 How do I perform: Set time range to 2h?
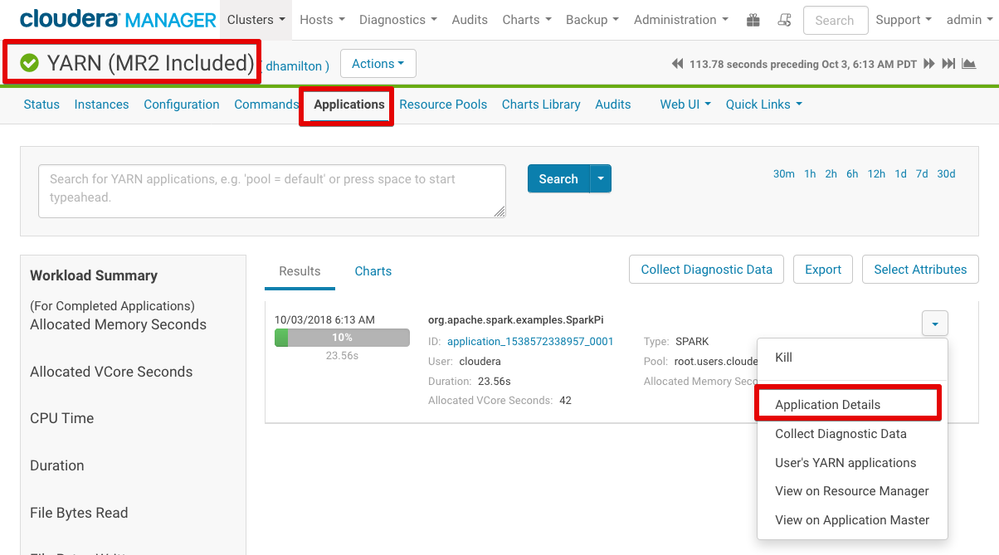(x=831, y=174)
